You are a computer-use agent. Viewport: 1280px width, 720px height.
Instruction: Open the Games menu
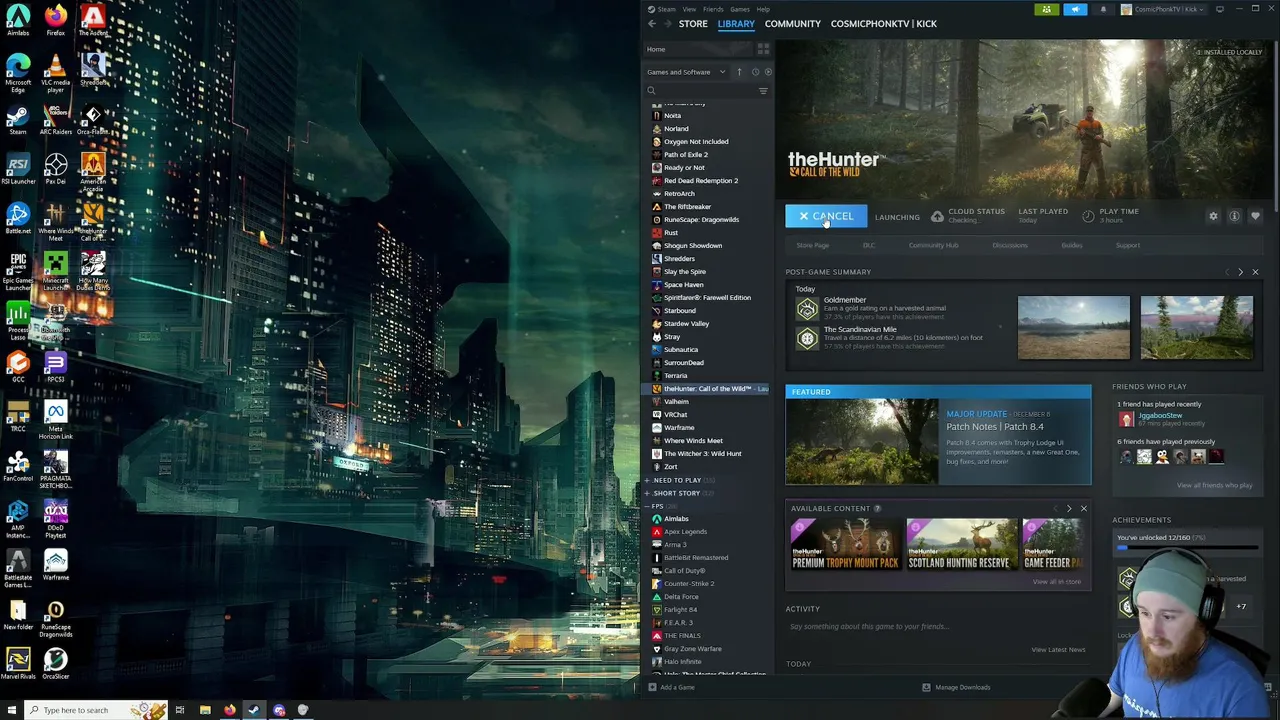point(740,9)
